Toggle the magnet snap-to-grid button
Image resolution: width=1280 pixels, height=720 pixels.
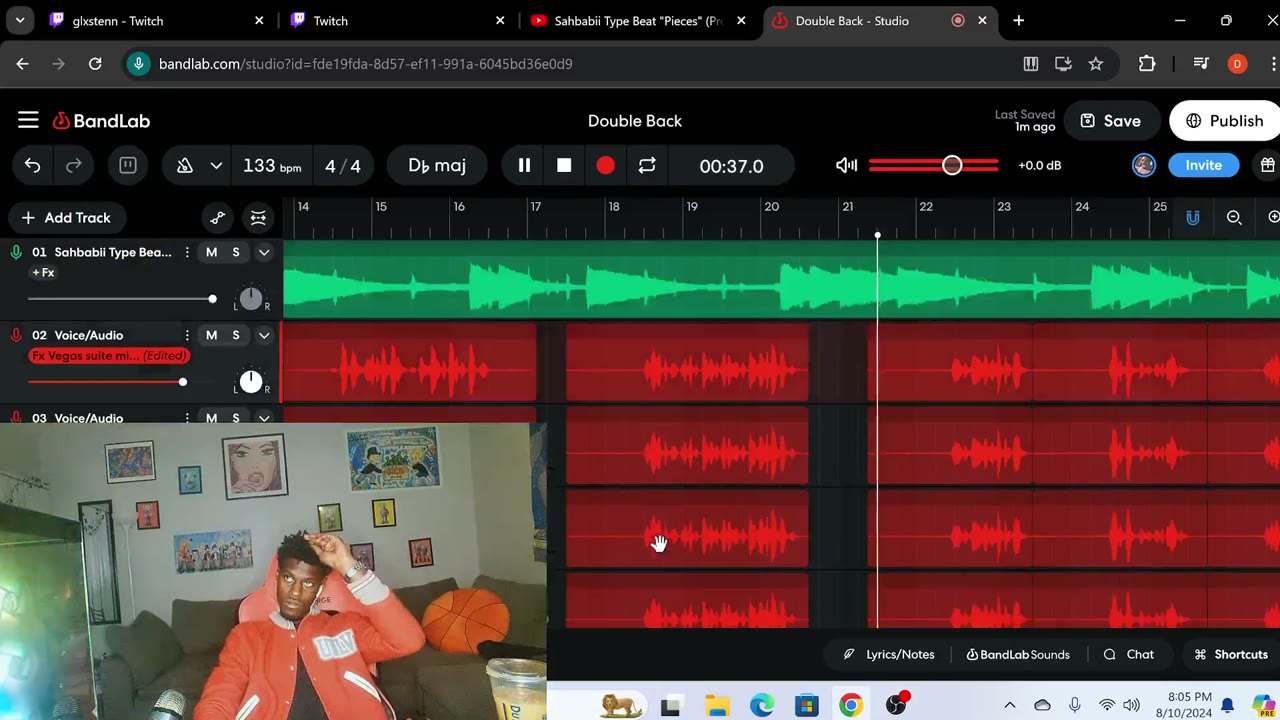coord(1192,218)
